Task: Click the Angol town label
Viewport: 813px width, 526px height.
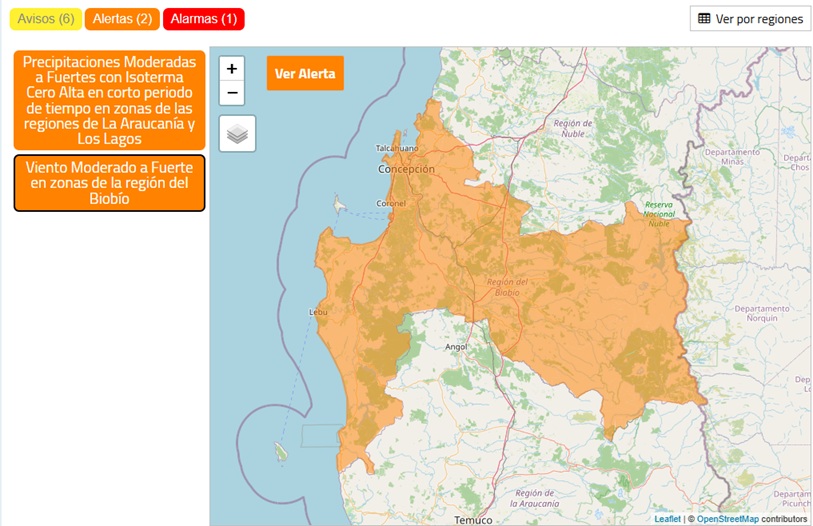Action: (456, 347)
